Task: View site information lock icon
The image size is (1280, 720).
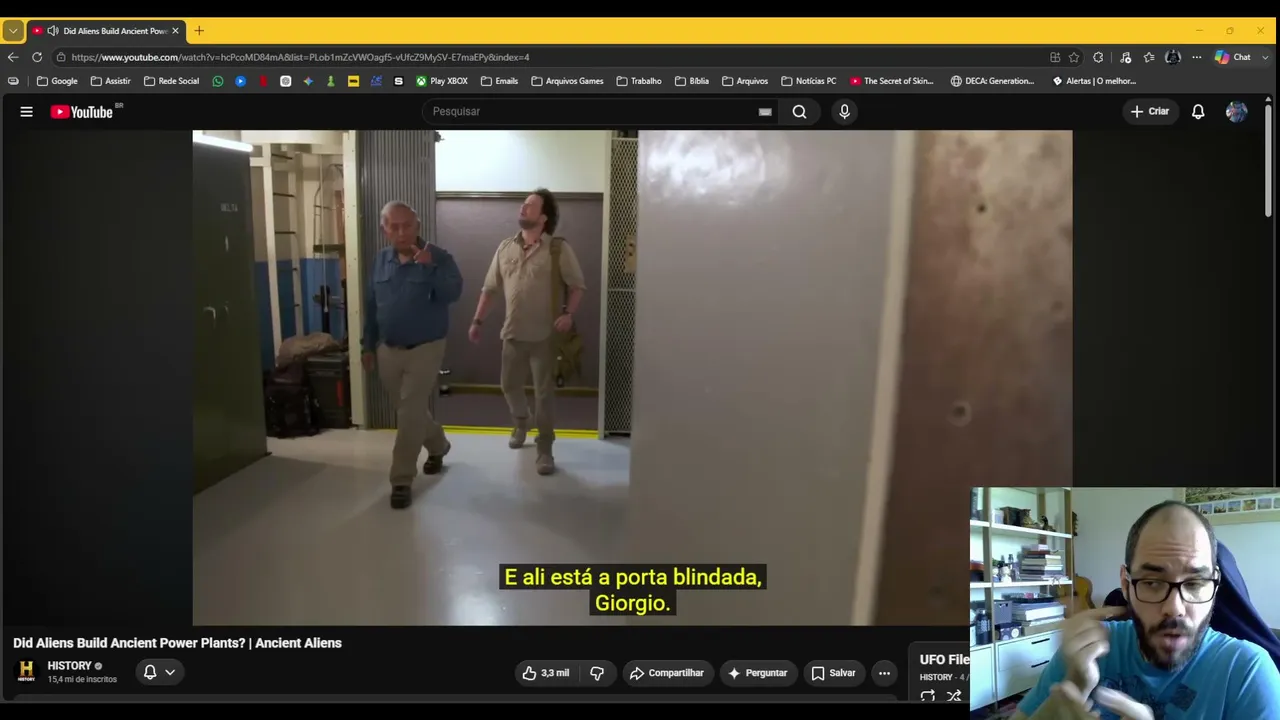Action: click(x=61, y=57)
